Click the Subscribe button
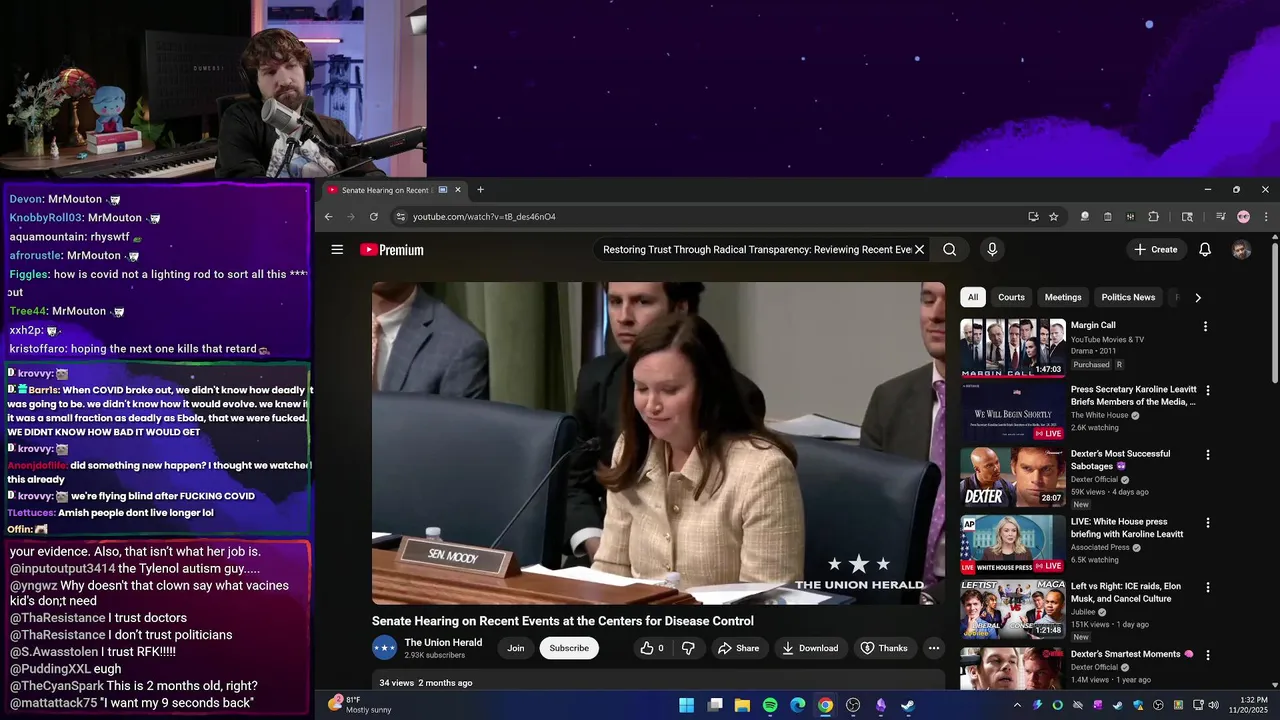 (569, 648)
